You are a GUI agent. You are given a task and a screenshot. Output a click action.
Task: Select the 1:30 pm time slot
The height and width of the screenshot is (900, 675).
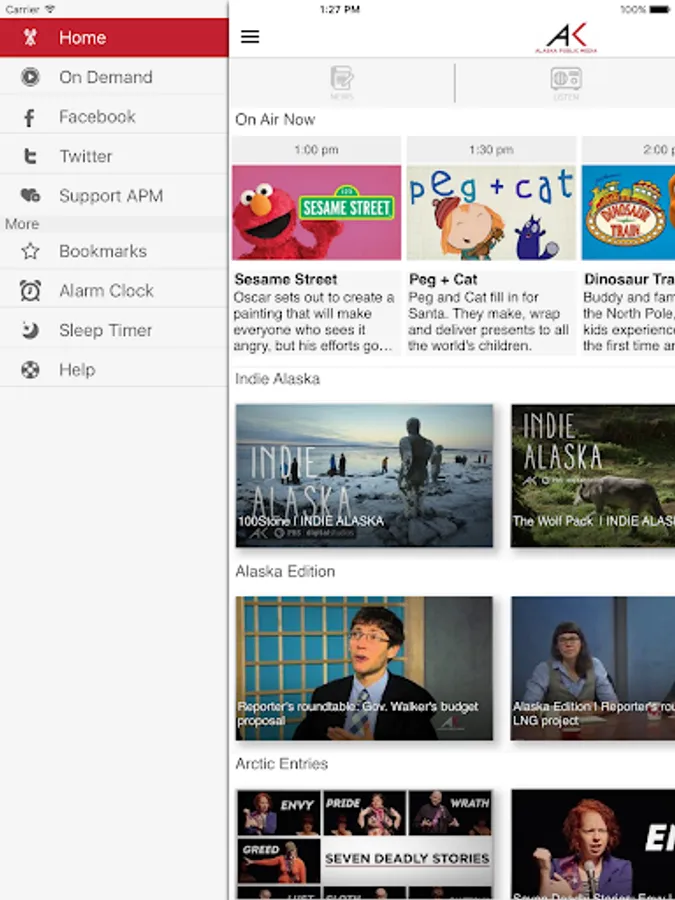point(491,150)
